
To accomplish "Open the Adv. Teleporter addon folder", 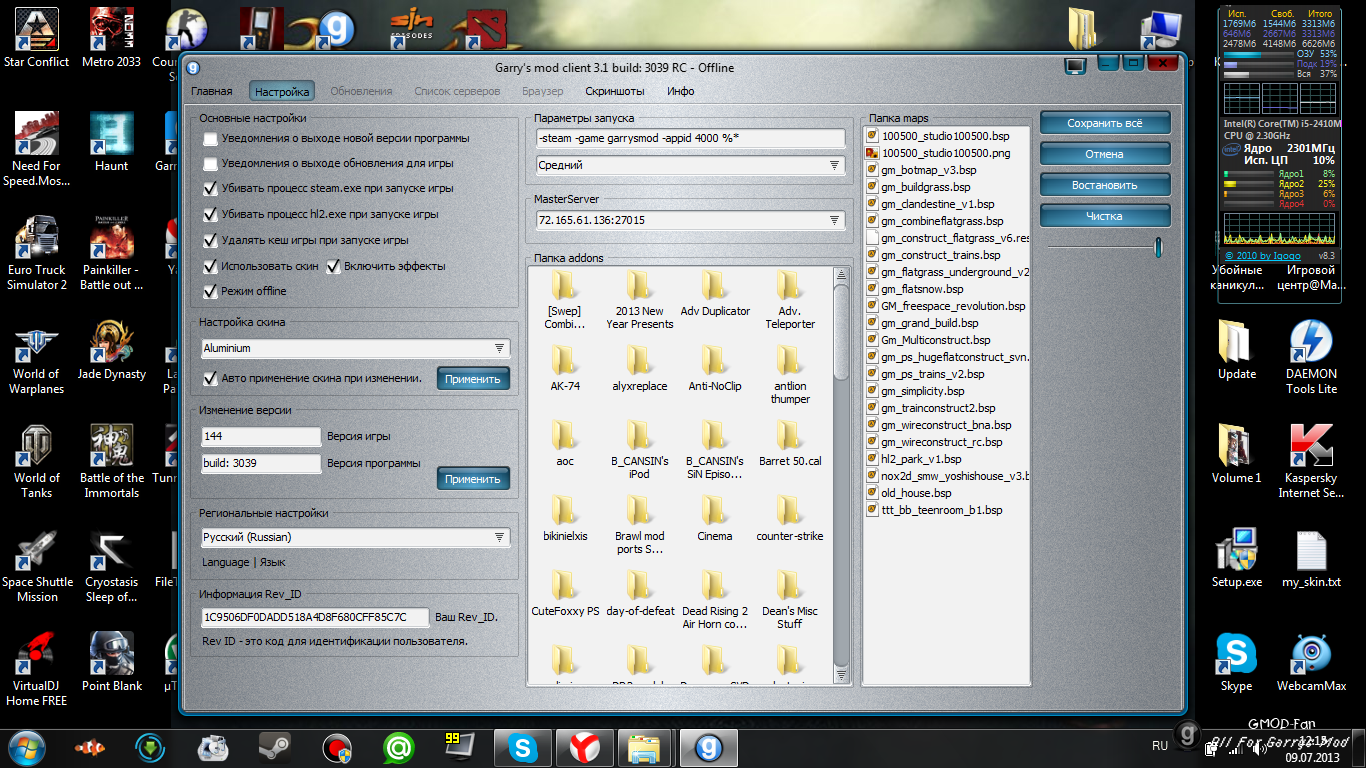I will (x=789, y=299).
